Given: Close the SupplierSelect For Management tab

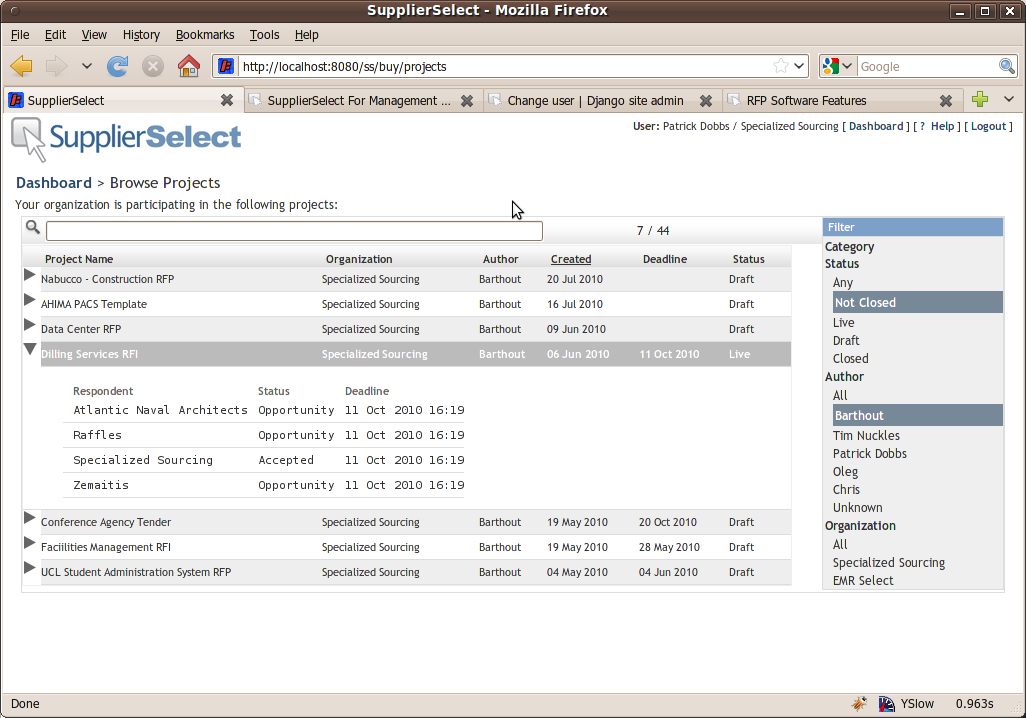Looking at the screenshot, I should [467, 101].
